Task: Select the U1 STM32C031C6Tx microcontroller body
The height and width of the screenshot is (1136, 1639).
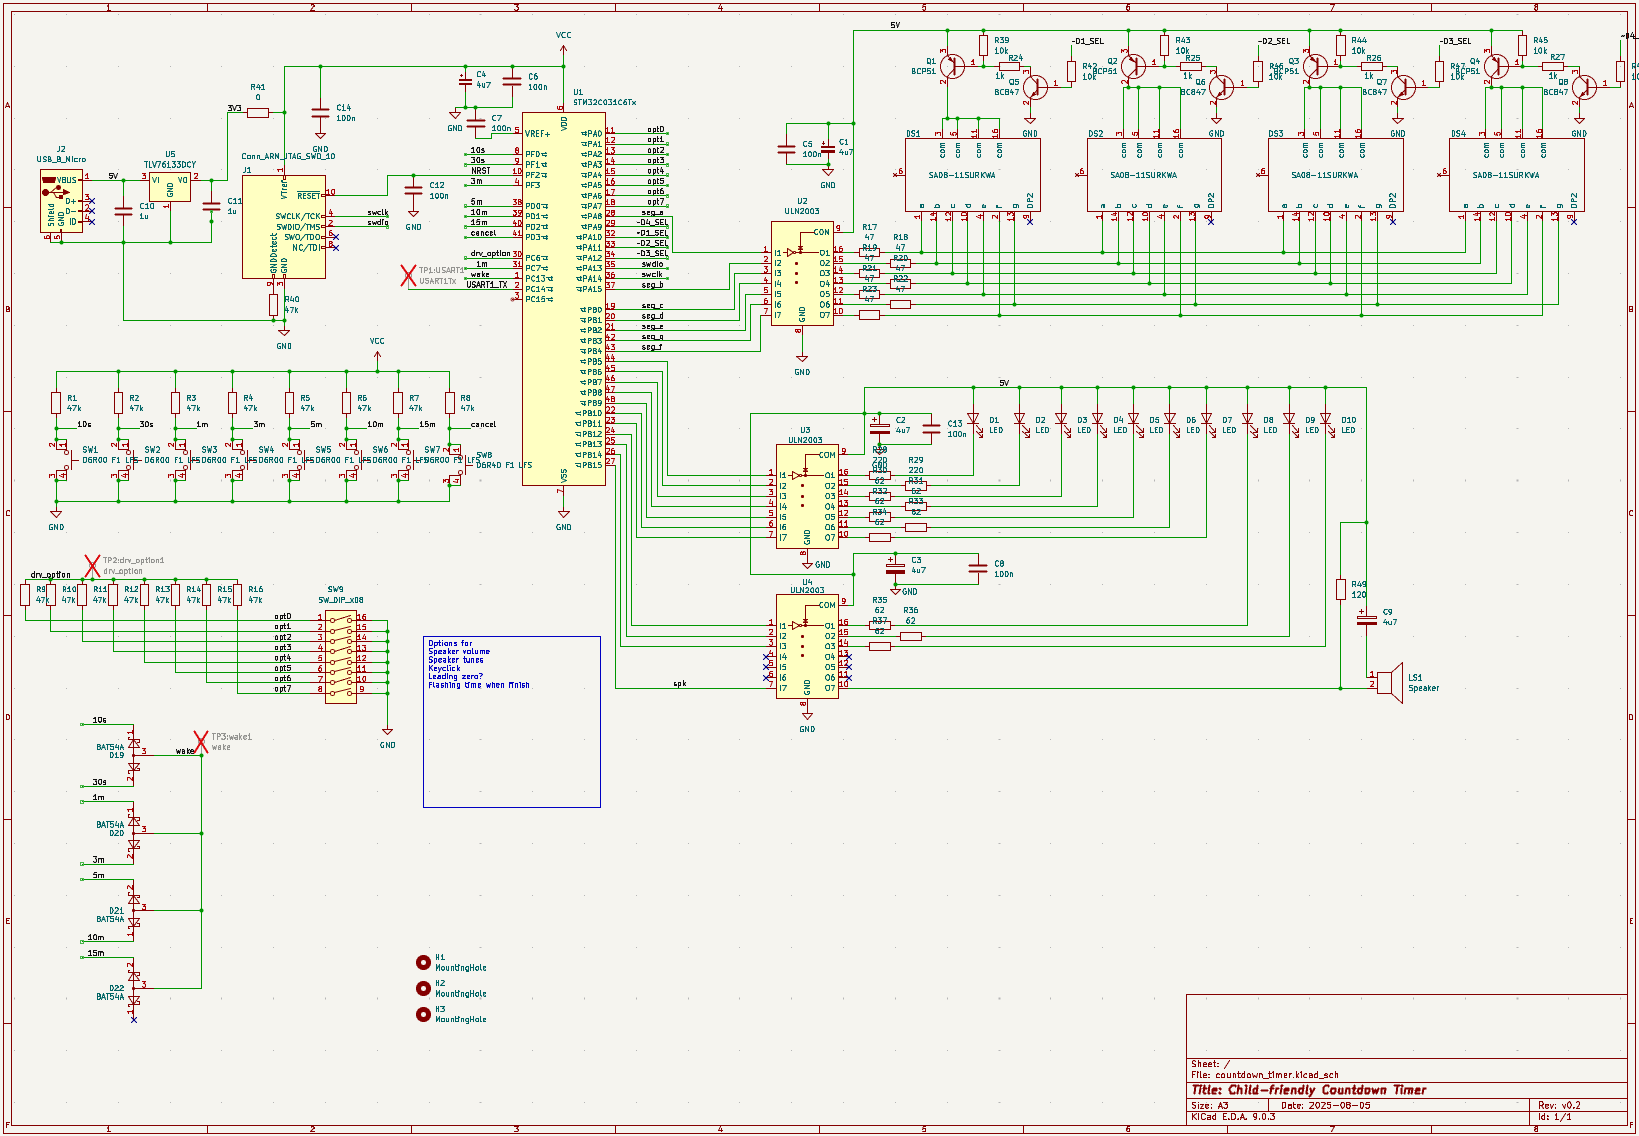Action: (x=563, y=300)
